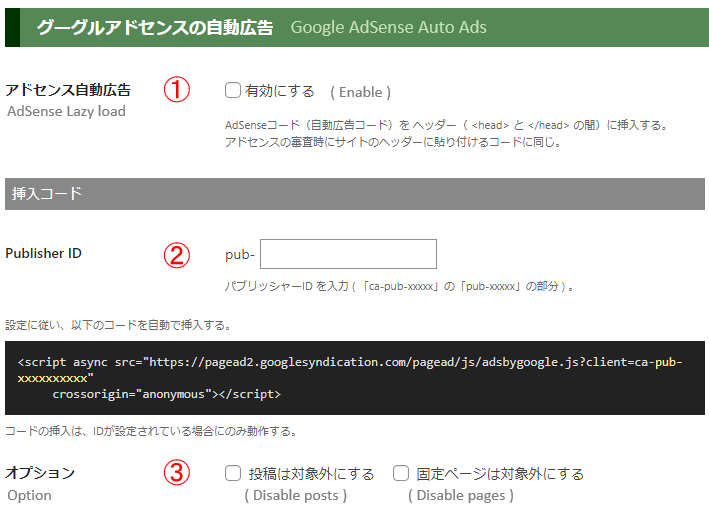The image size is (709, 513).
Task: Click the オプション label
Action: 40,473
